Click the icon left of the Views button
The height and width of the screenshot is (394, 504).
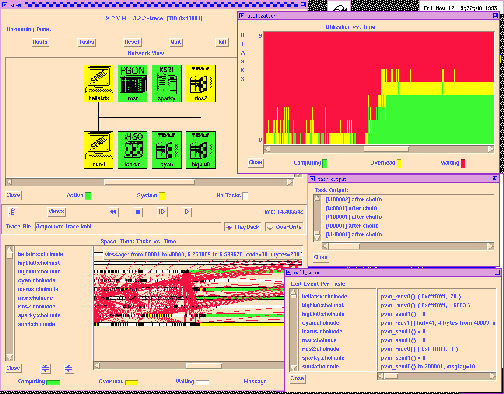pos(12,211)
